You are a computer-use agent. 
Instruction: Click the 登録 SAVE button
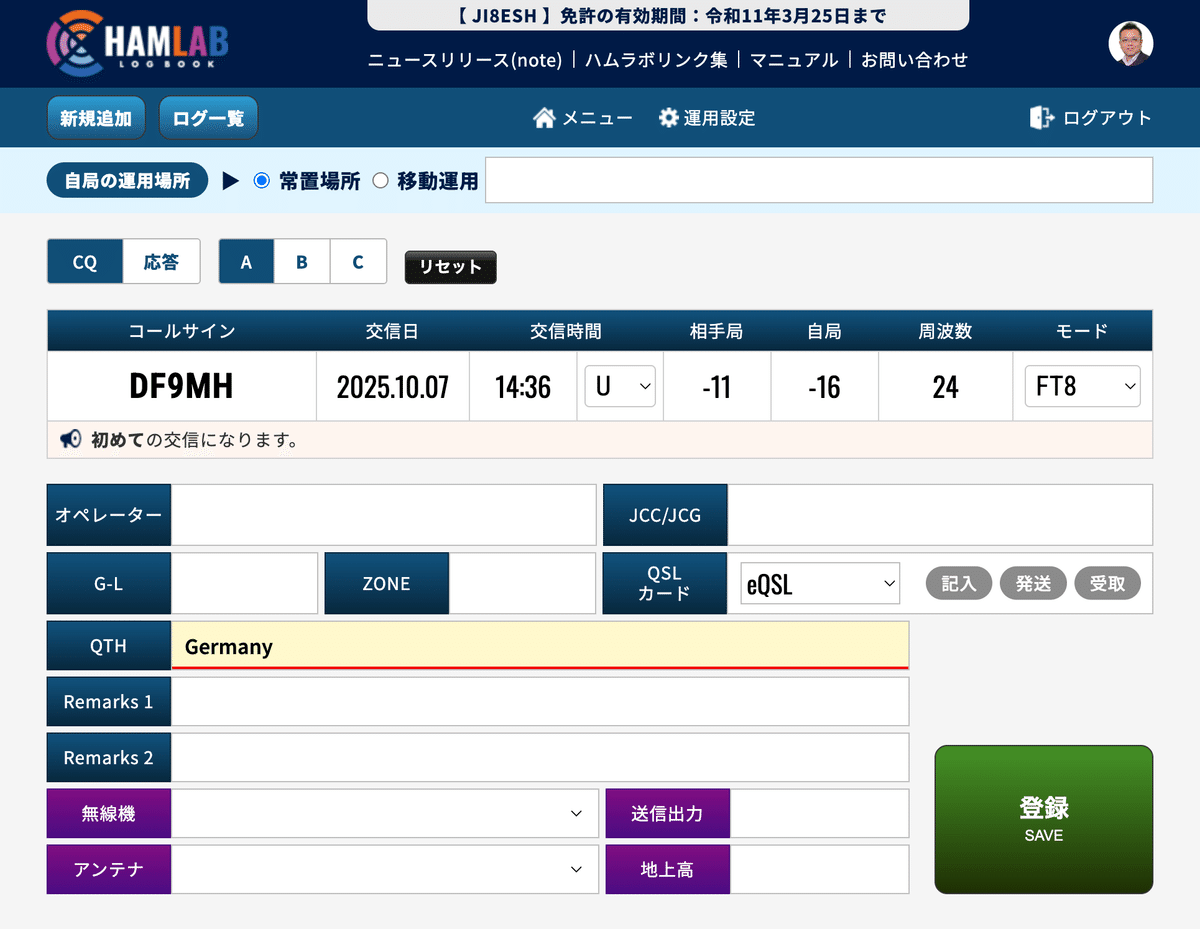click(x=1043, y=819)
